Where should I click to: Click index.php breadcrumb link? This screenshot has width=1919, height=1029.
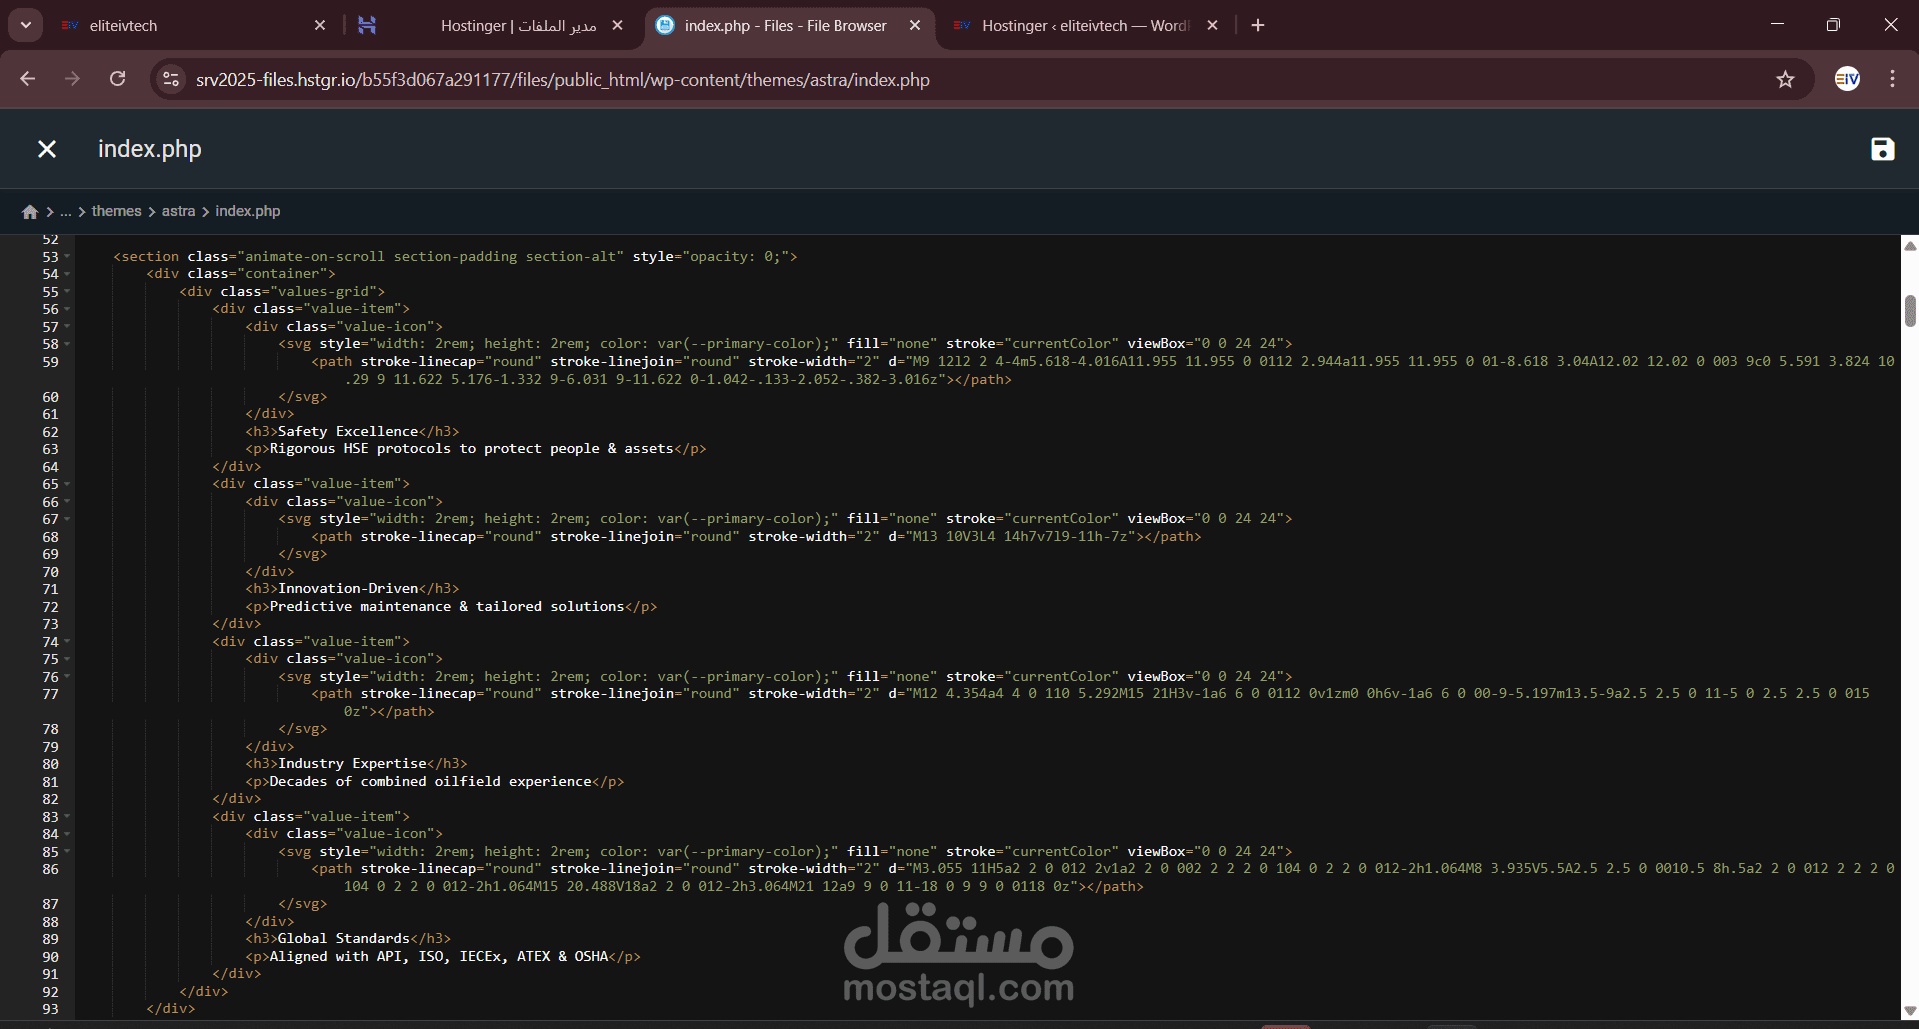pyautogui.click(x=247, y=211)
